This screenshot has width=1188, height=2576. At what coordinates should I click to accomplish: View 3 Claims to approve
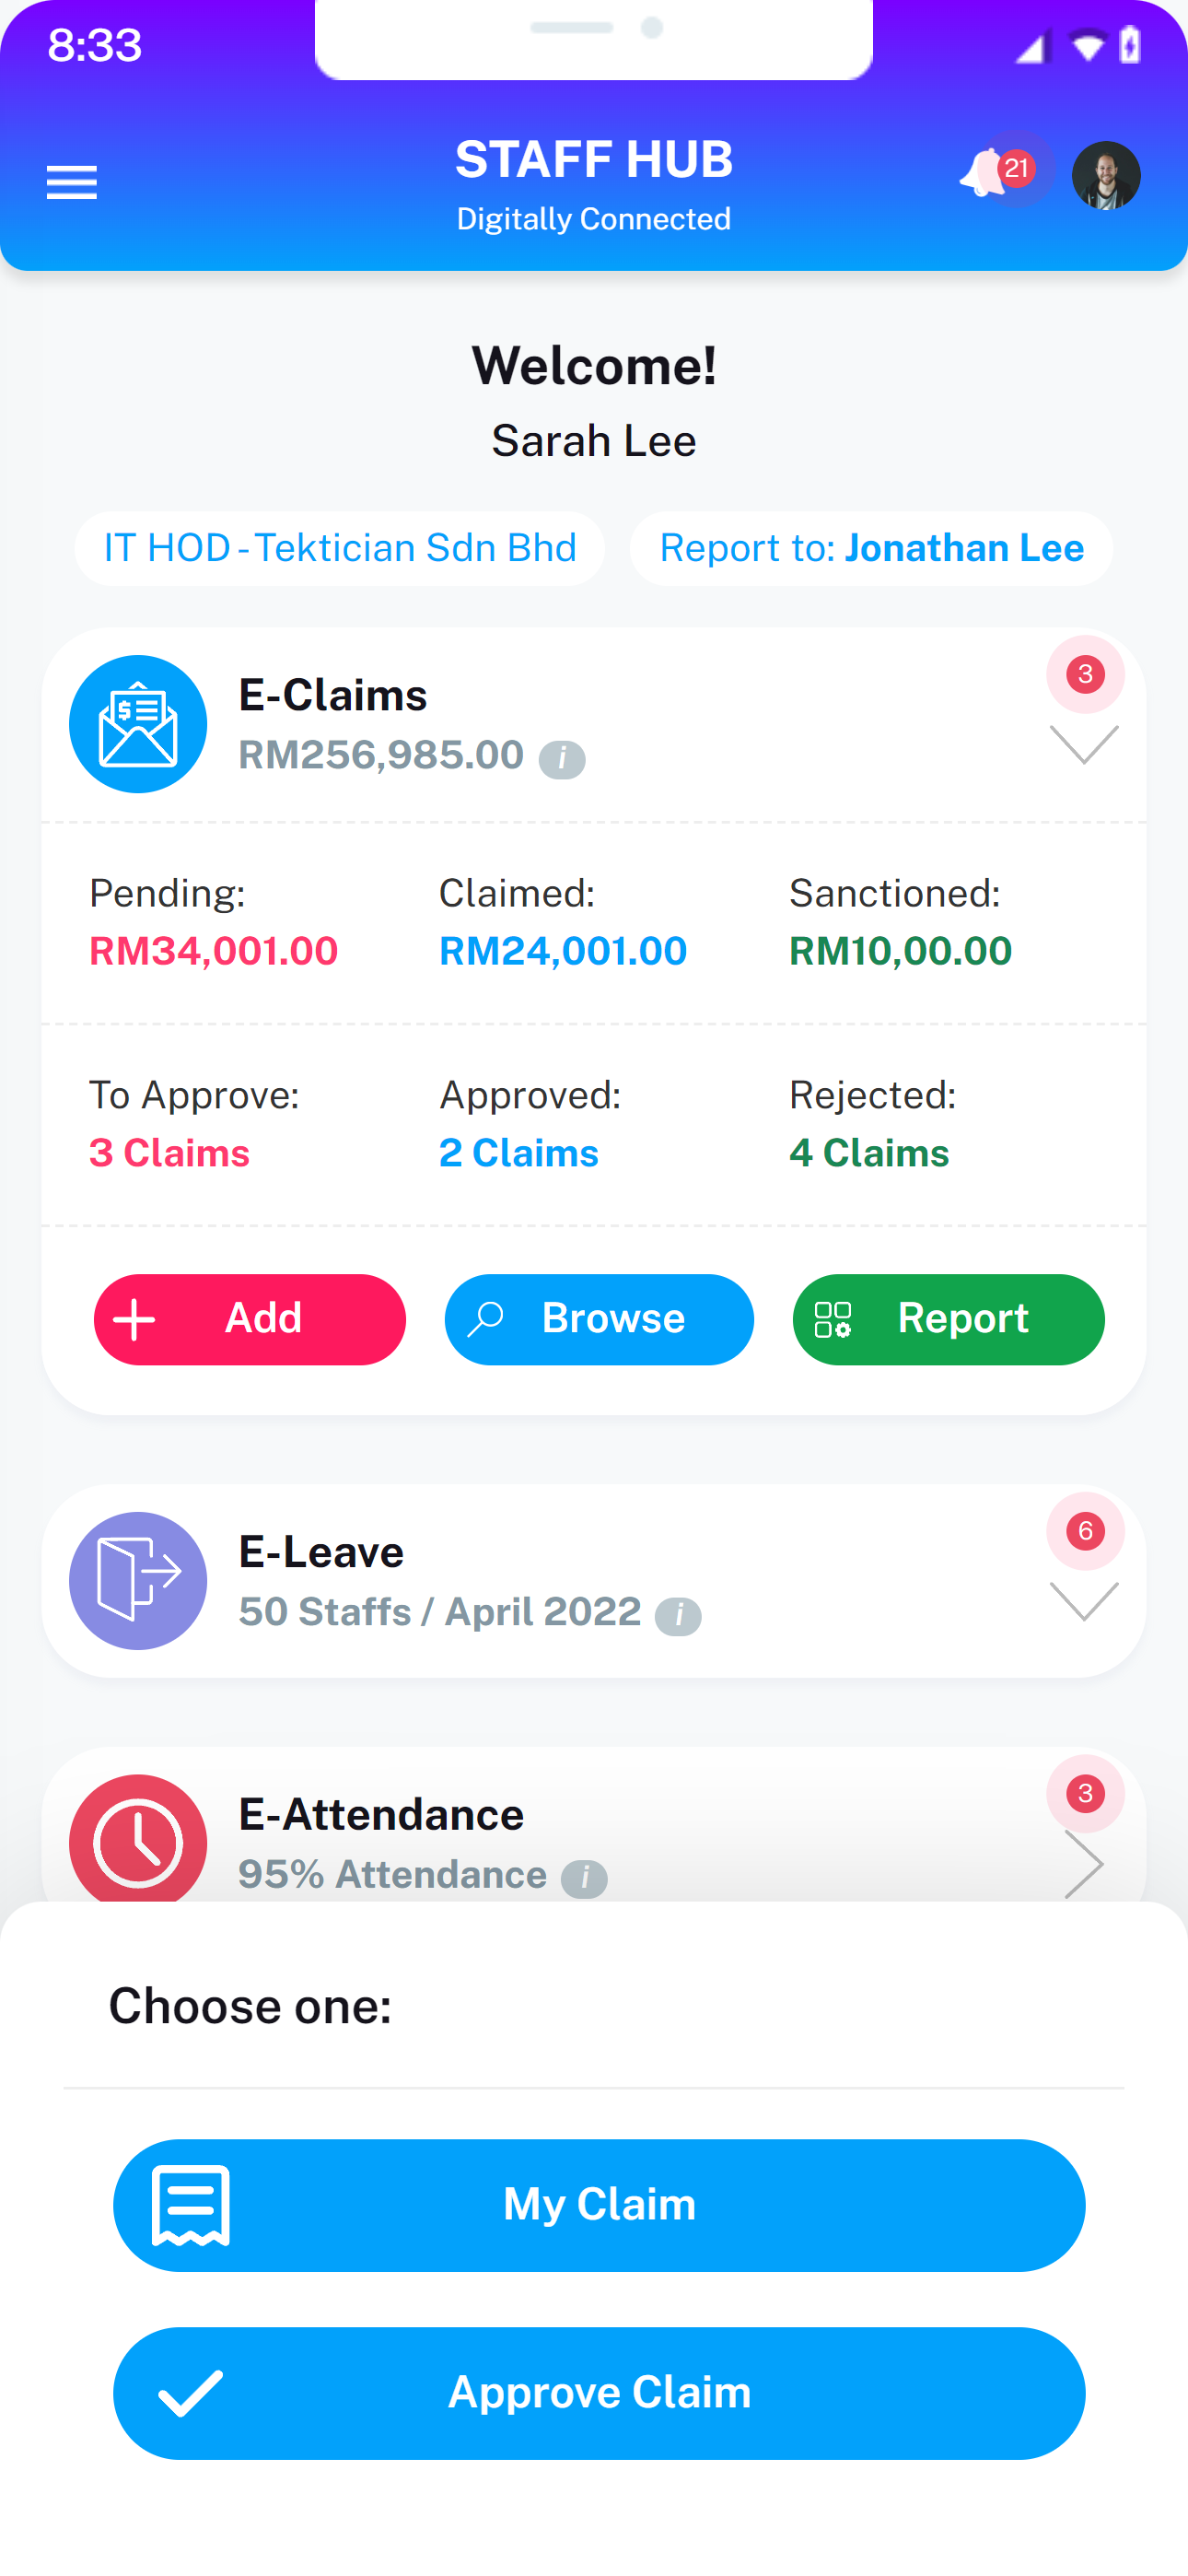point(169,1153)
